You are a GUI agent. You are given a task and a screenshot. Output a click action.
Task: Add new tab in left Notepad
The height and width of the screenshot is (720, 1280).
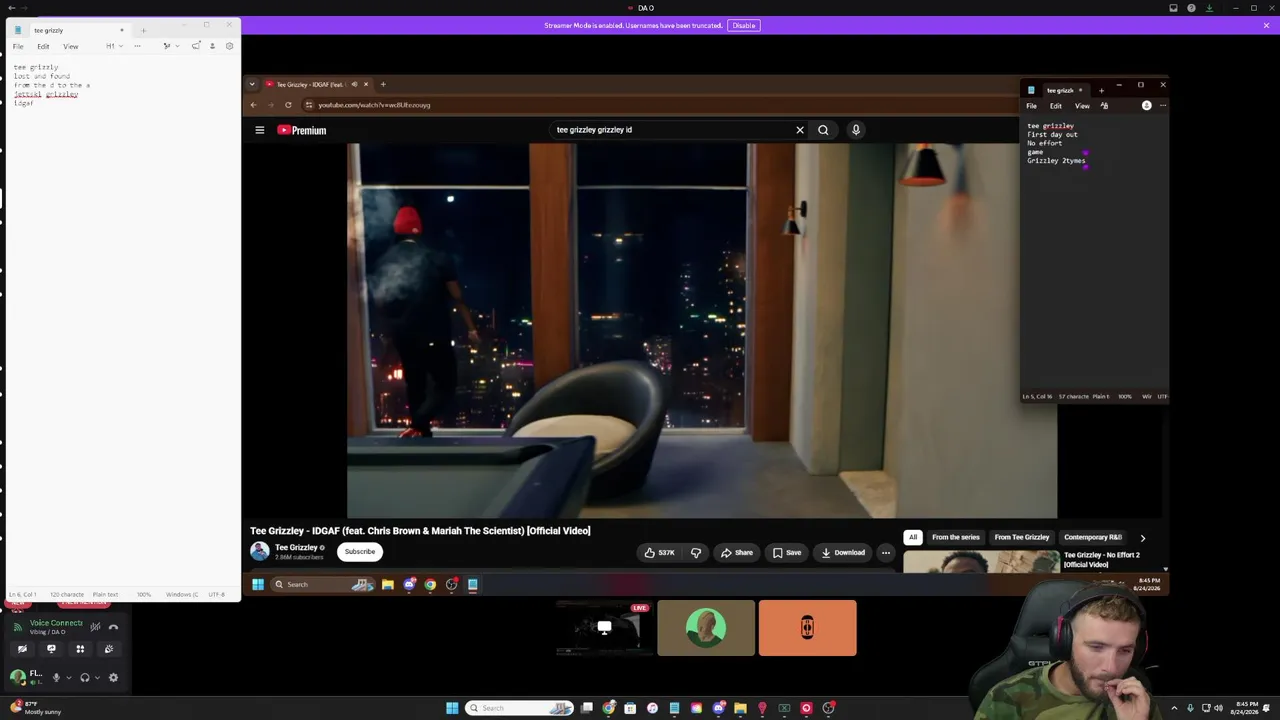click(143, 30)
